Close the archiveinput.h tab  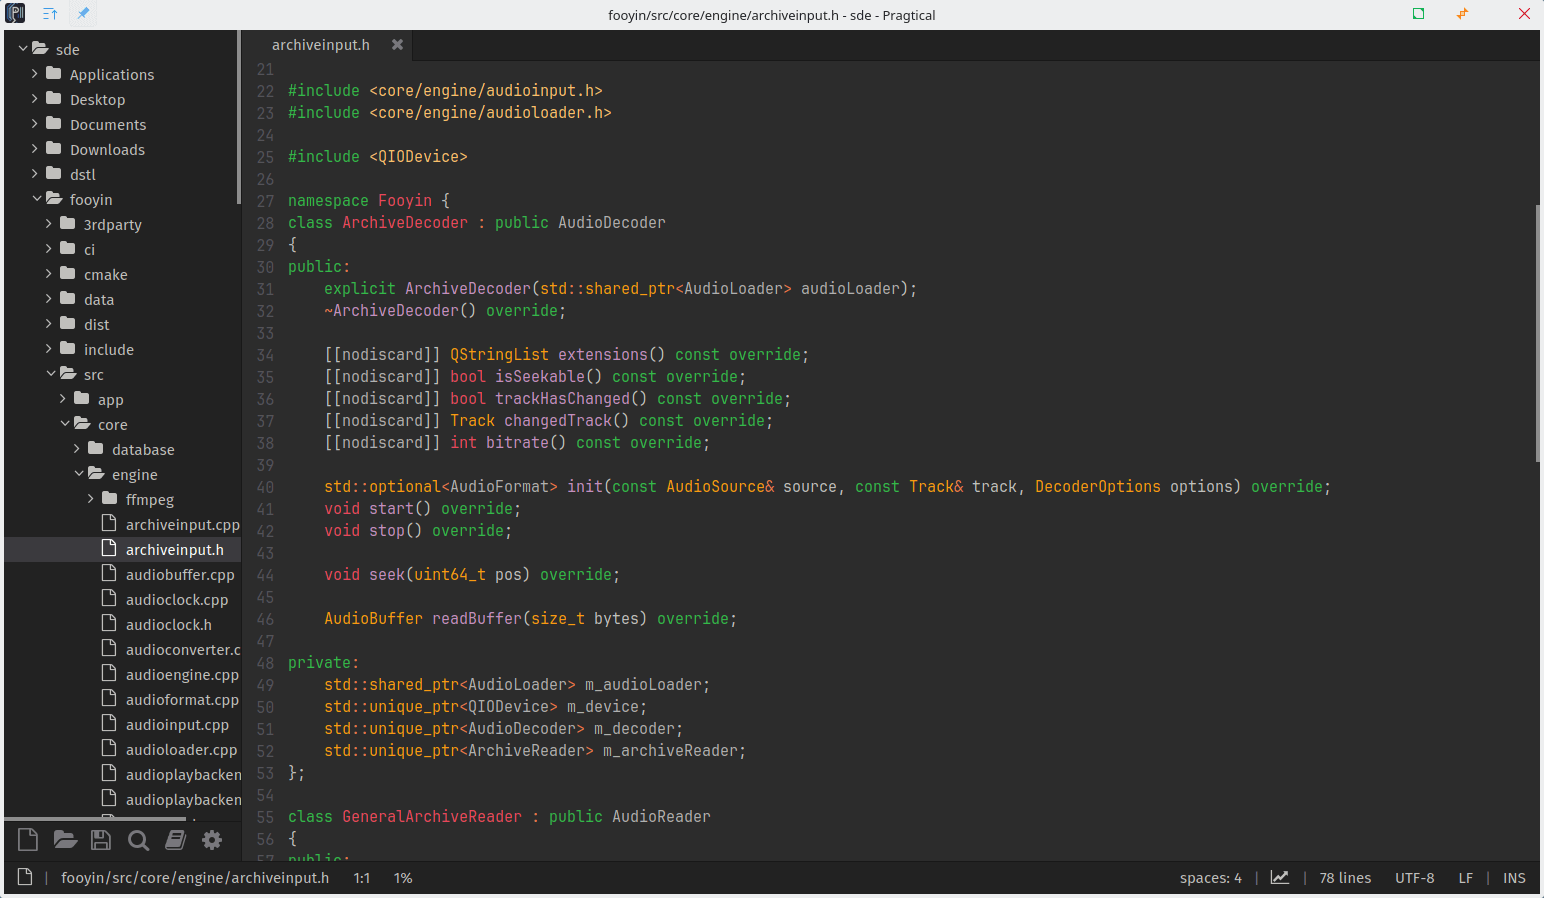pyautogui.click(x=397, y=45)
